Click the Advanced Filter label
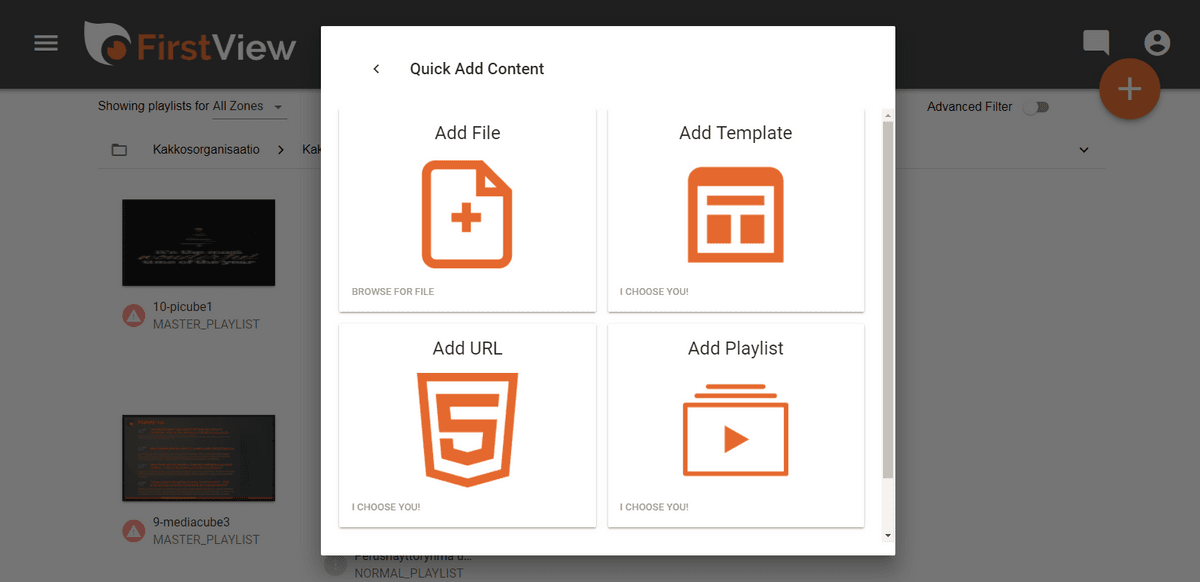The height and width of the screenshot is (582, 1200). (x=969, y=107)
